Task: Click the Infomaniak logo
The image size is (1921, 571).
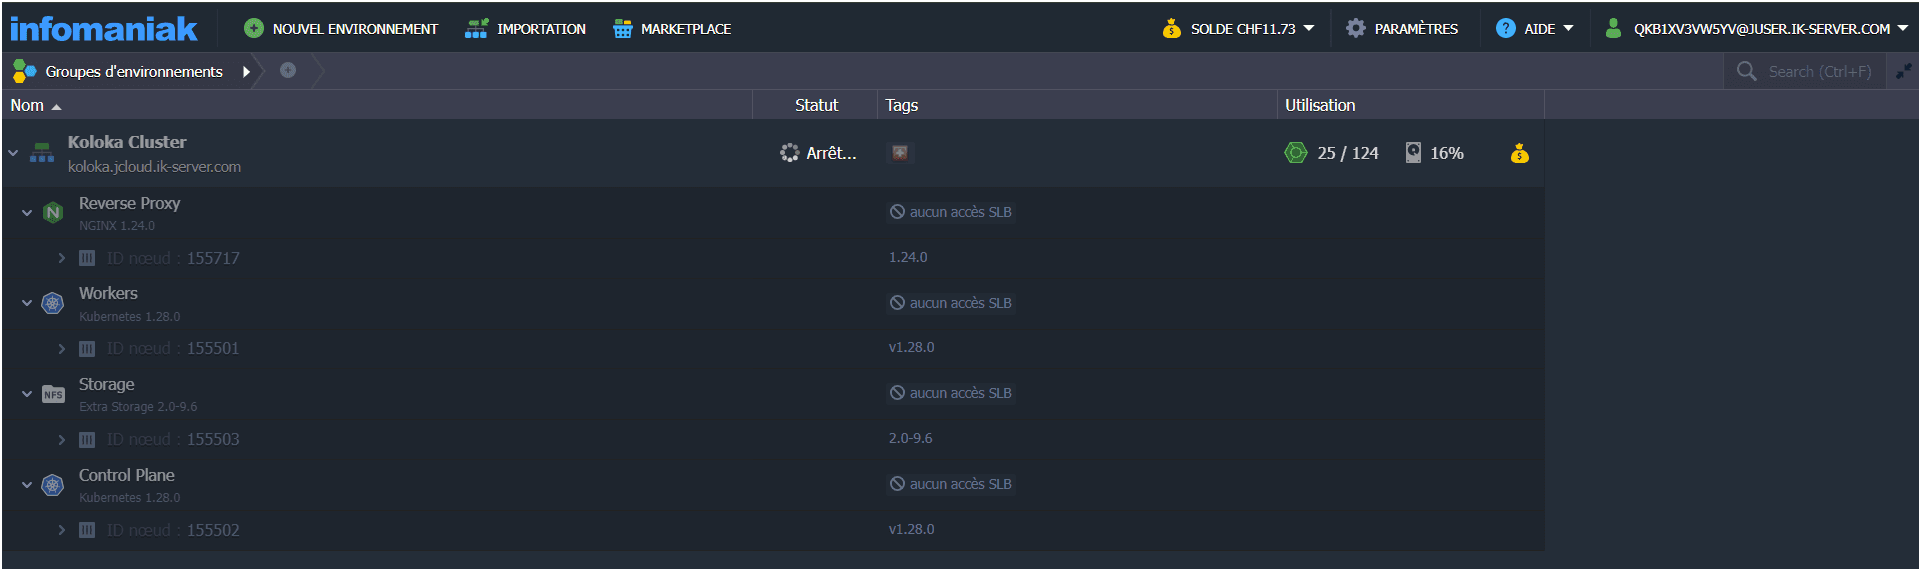Action: tap(104, 29)
